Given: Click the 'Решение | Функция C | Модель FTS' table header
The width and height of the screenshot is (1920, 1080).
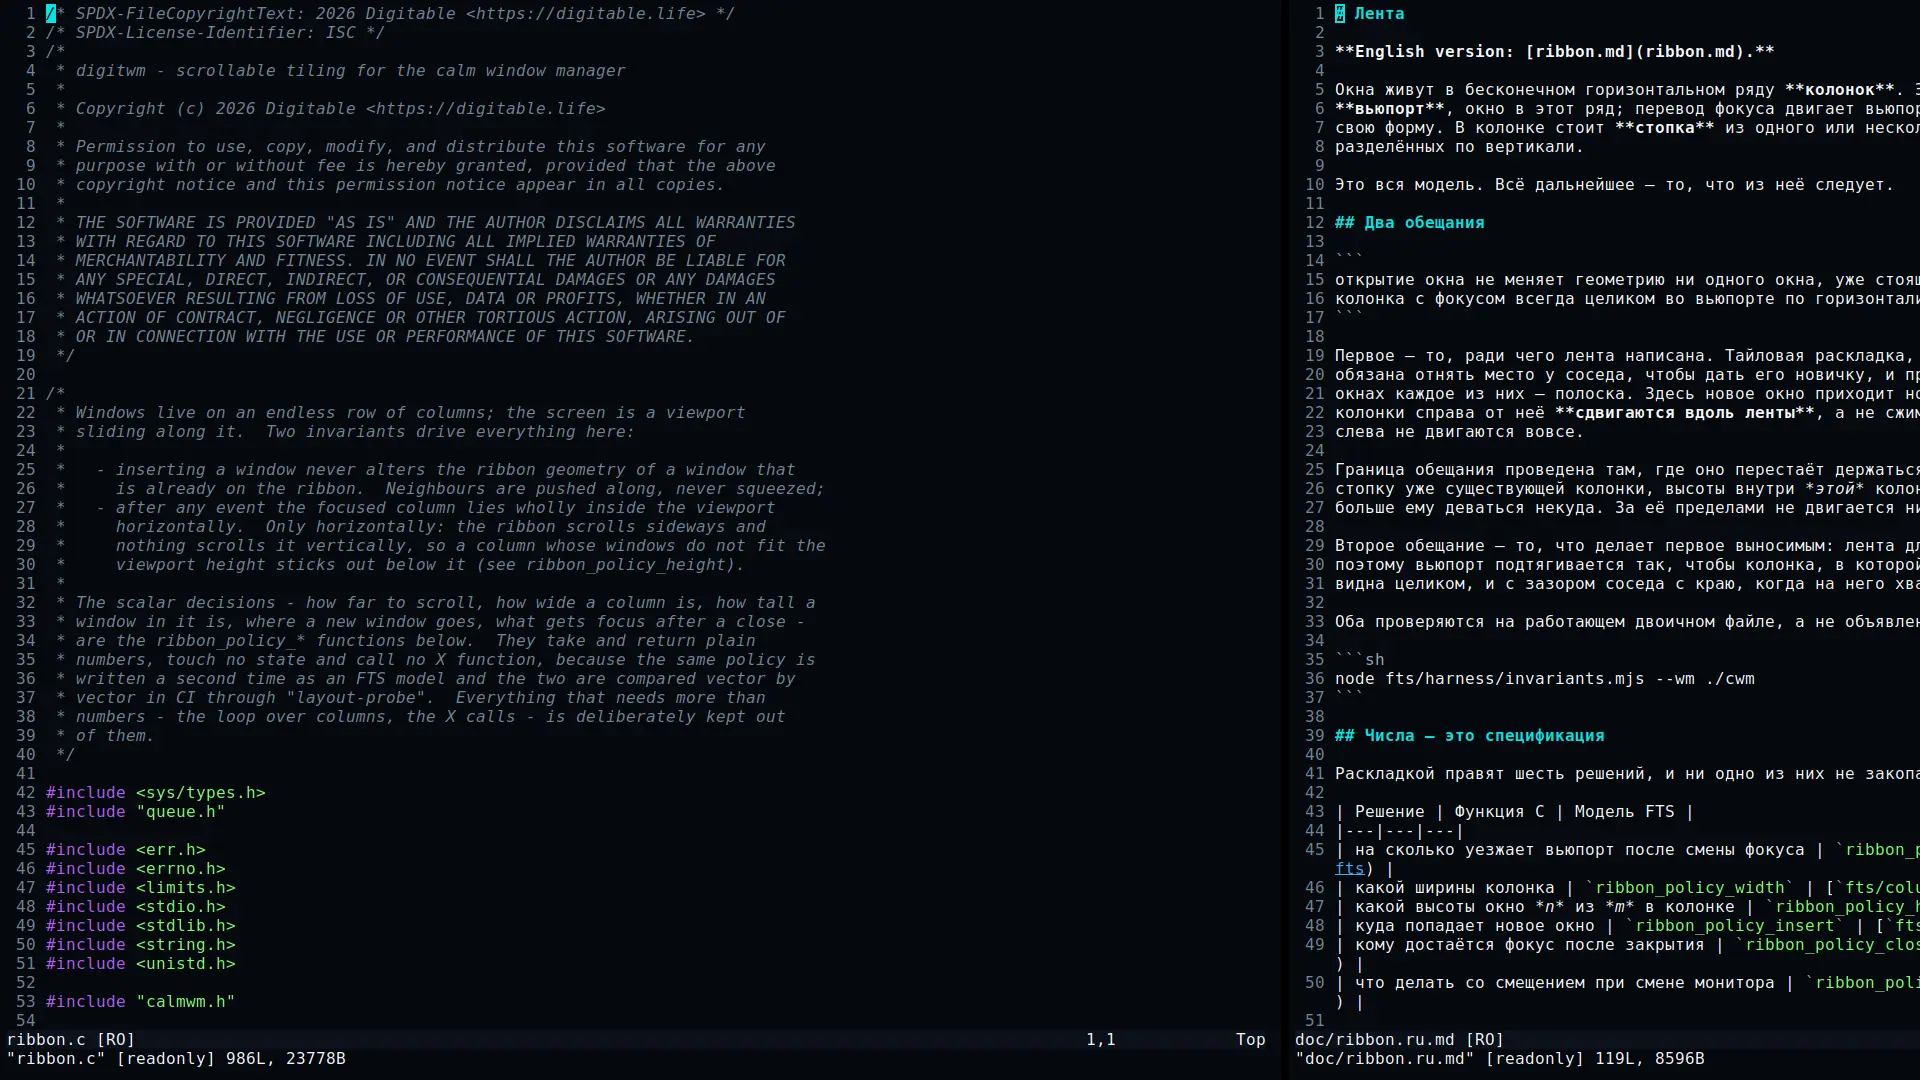Looking at the screenshot, I should (1515, 811).
